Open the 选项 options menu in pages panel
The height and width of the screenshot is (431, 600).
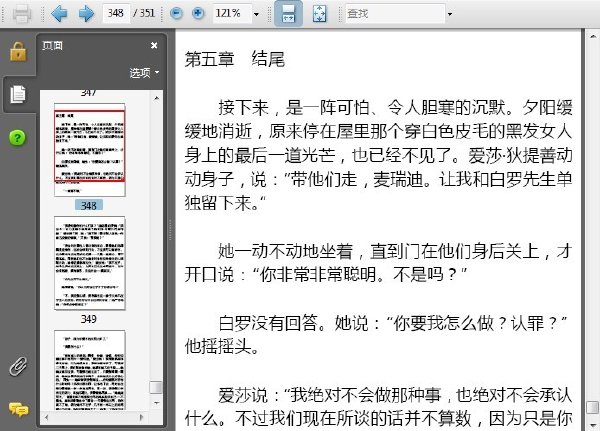click(x=144, y=72)
